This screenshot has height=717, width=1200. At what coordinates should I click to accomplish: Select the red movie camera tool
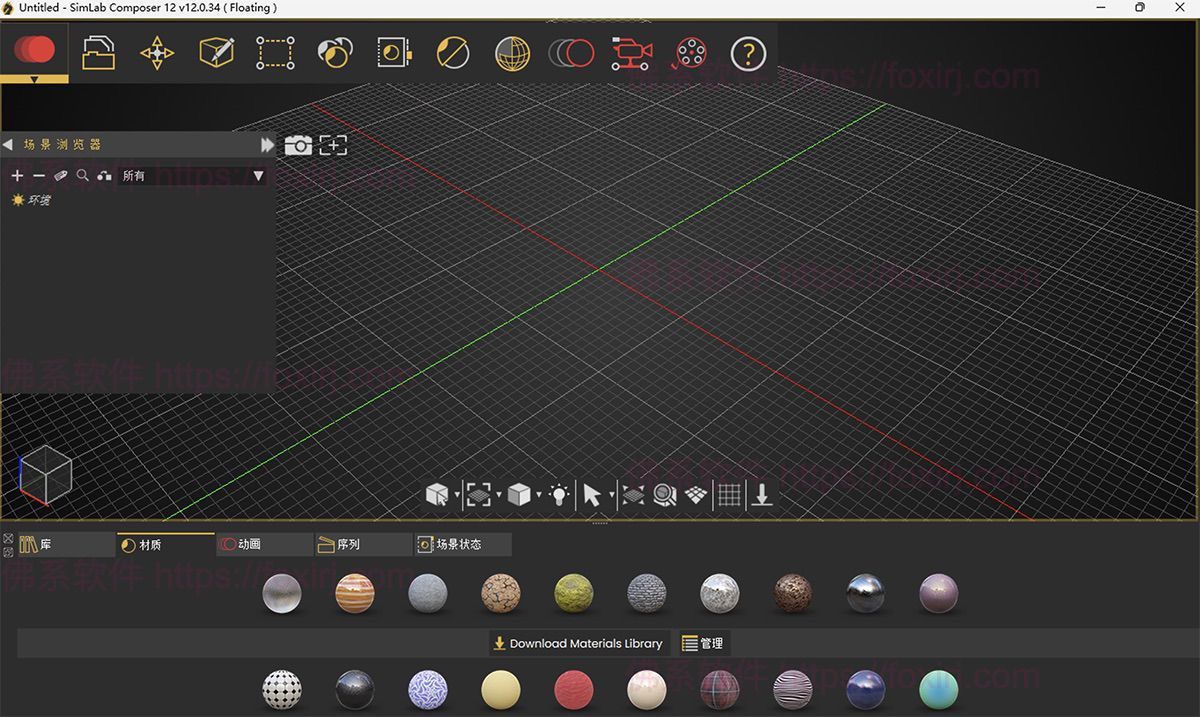tap(630, 53)
